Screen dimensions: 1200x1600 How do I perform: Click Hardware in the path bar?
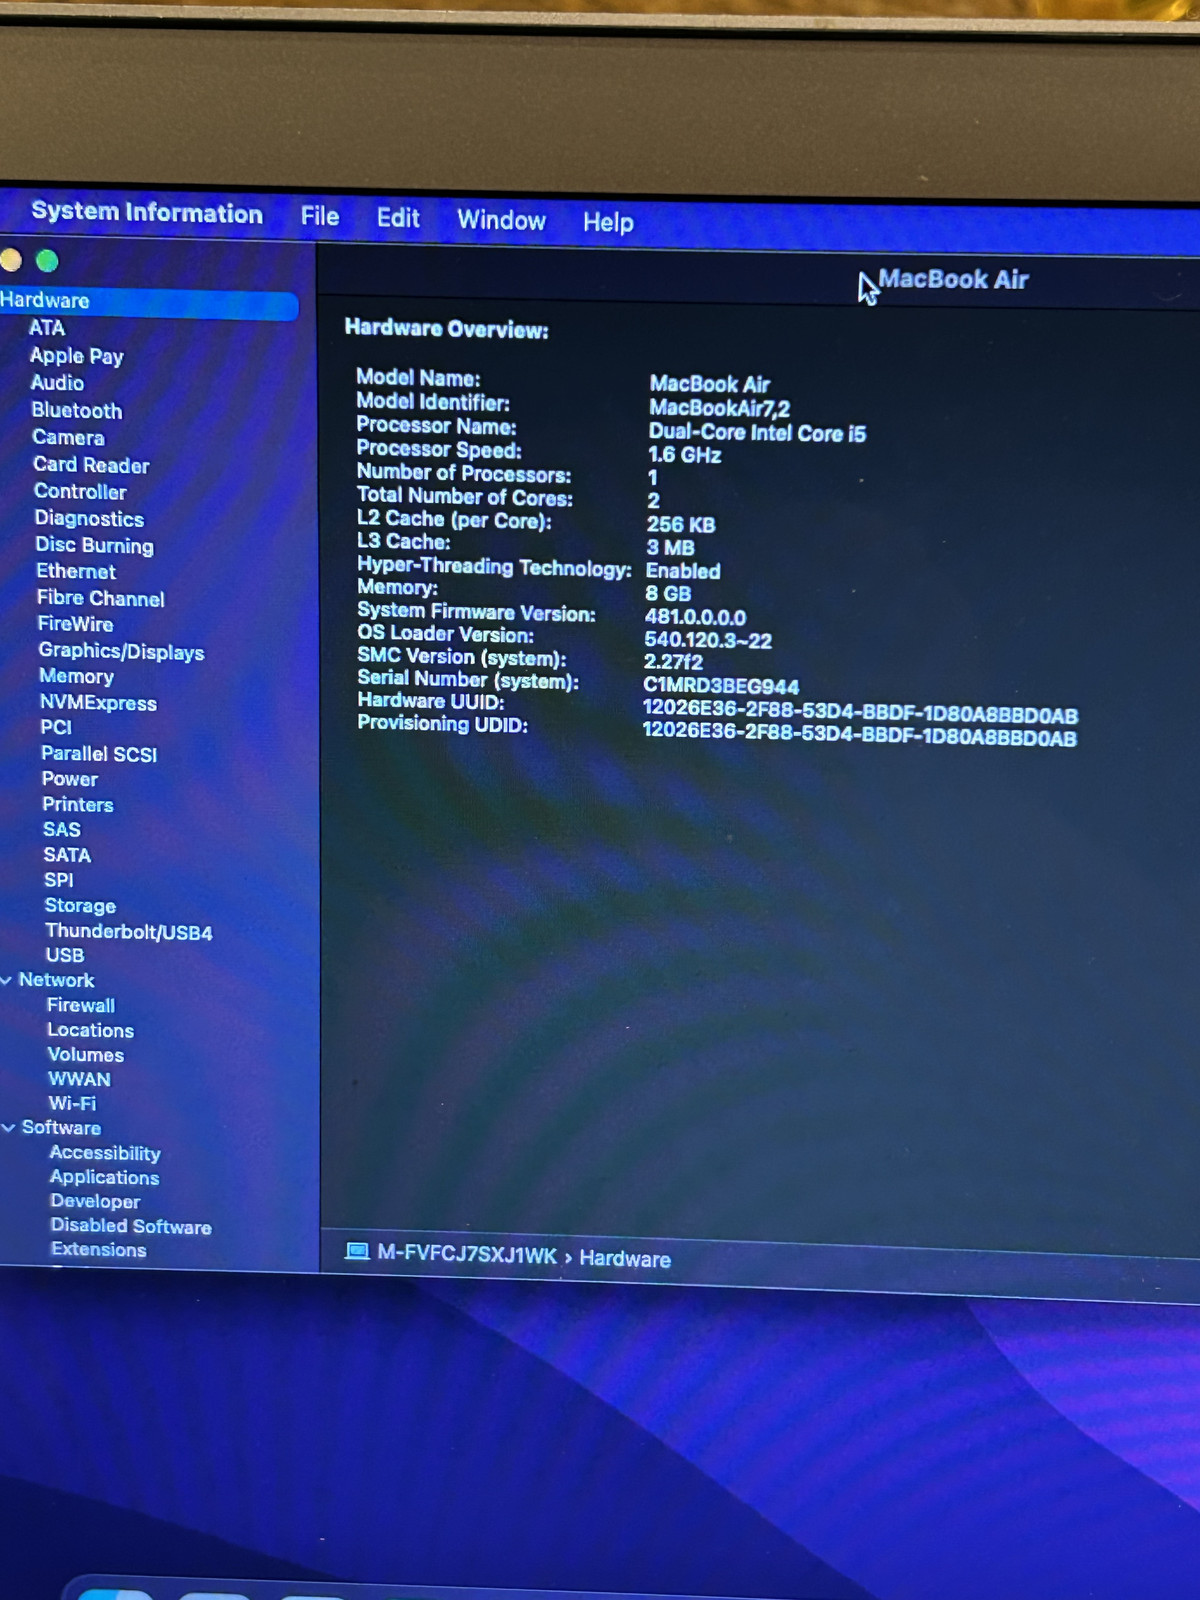[625, 1259]
